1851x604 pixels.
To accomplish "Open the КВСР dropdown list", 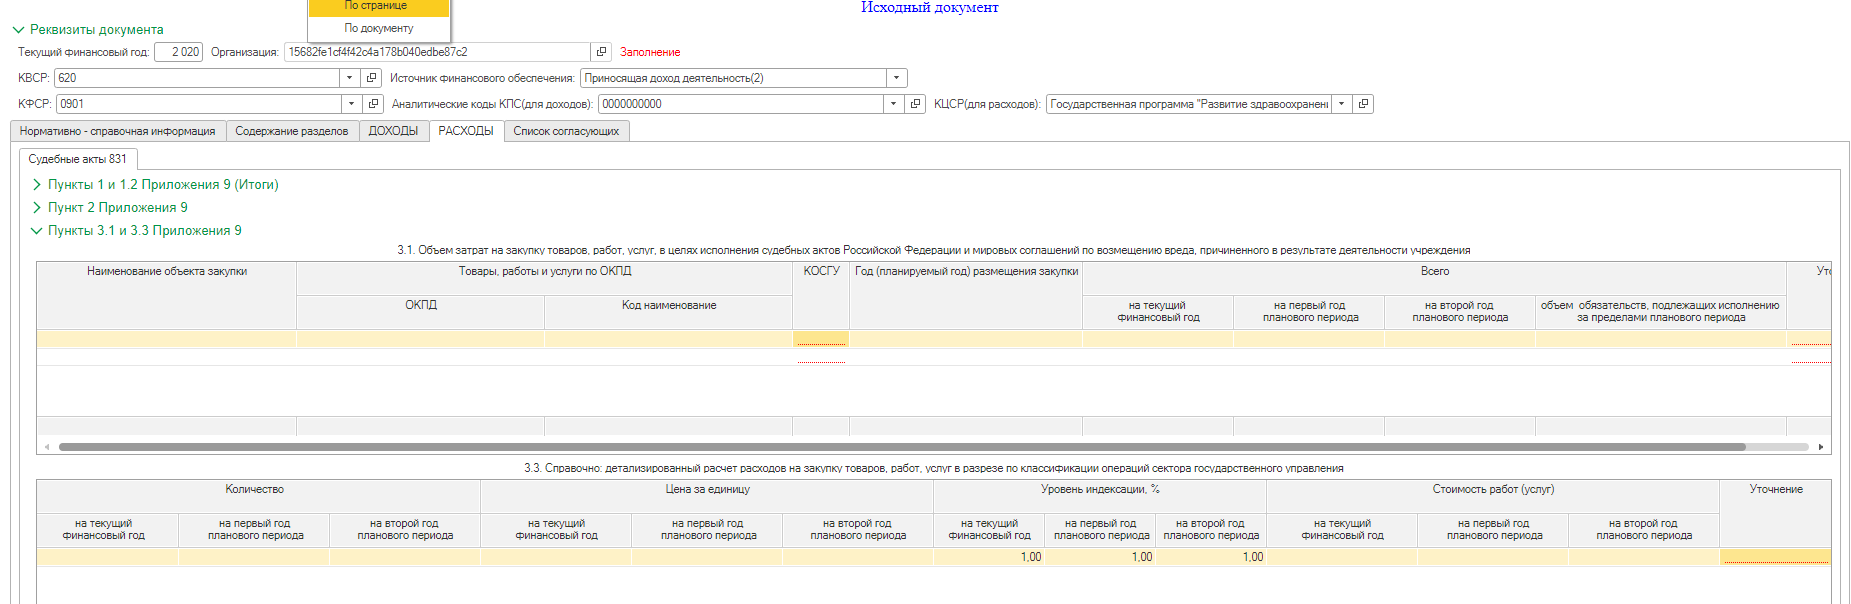I will [x=349, y=78].
